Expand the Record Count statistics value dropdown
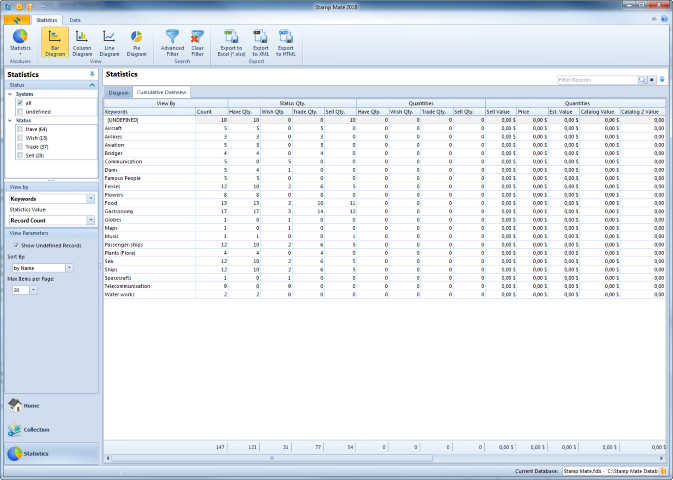 (x=91, y=220)
